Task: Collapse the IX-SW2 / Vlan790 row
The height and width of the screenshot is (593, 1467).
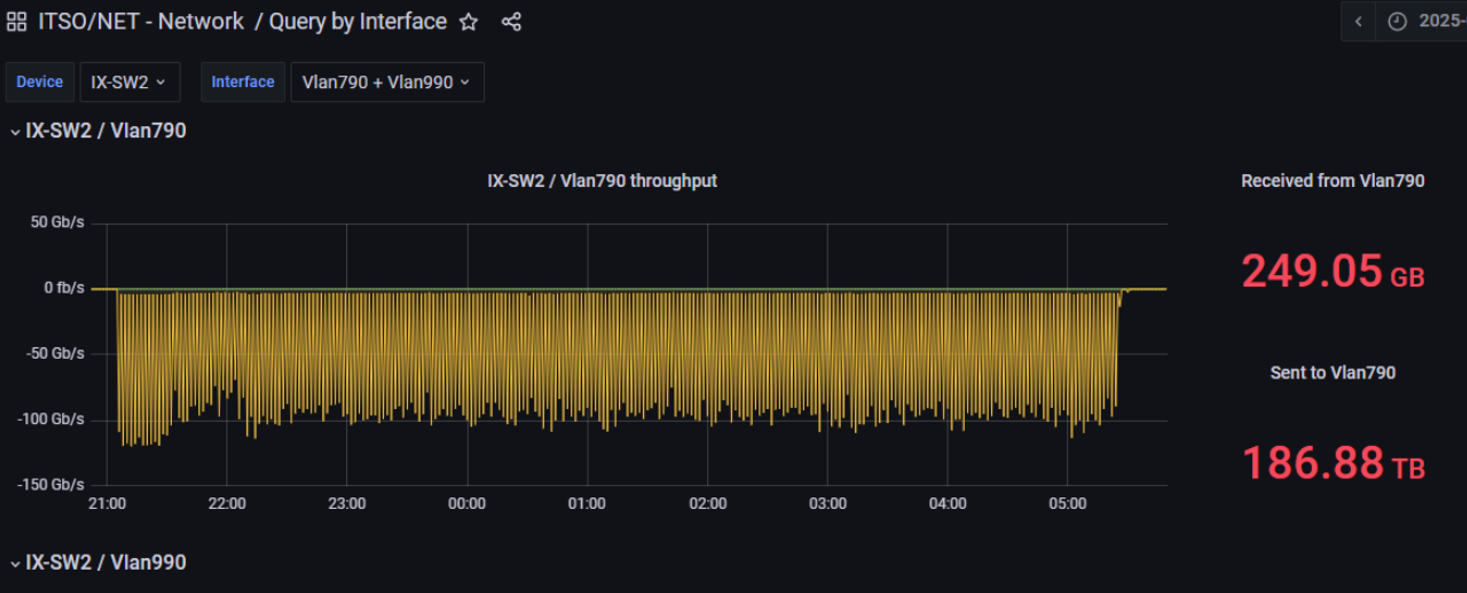Action: 15,131
